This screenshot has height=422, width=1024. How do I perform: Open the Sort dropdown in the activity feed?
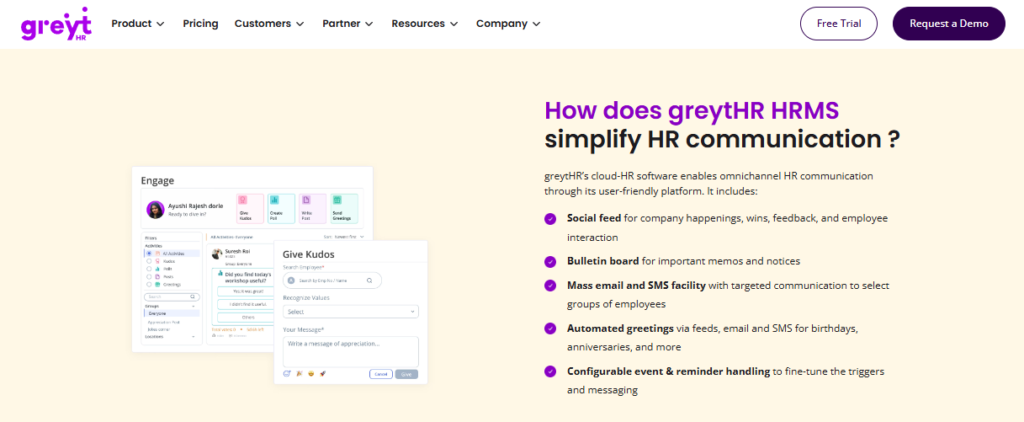[344, 236]
